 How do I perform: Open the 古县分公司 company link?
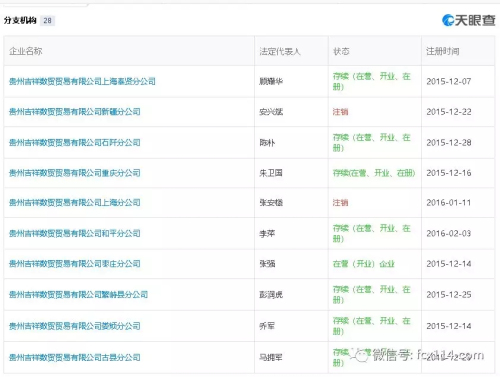point(74,357)
